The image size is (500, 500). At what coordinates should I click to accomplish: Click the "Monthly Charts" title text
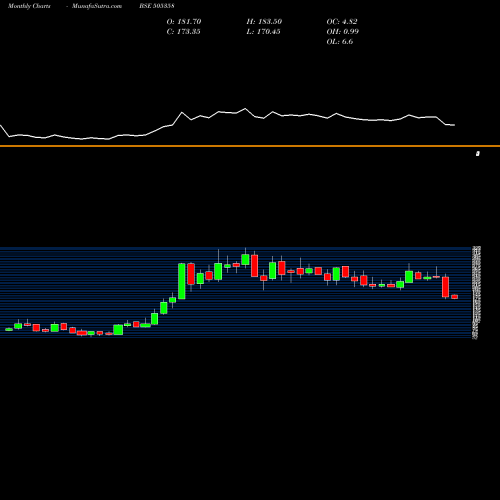click(29, 6)
